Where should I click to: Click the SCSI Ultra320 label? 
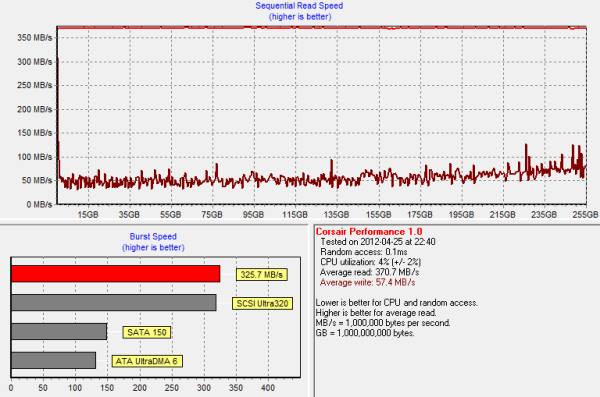(262, 304)
